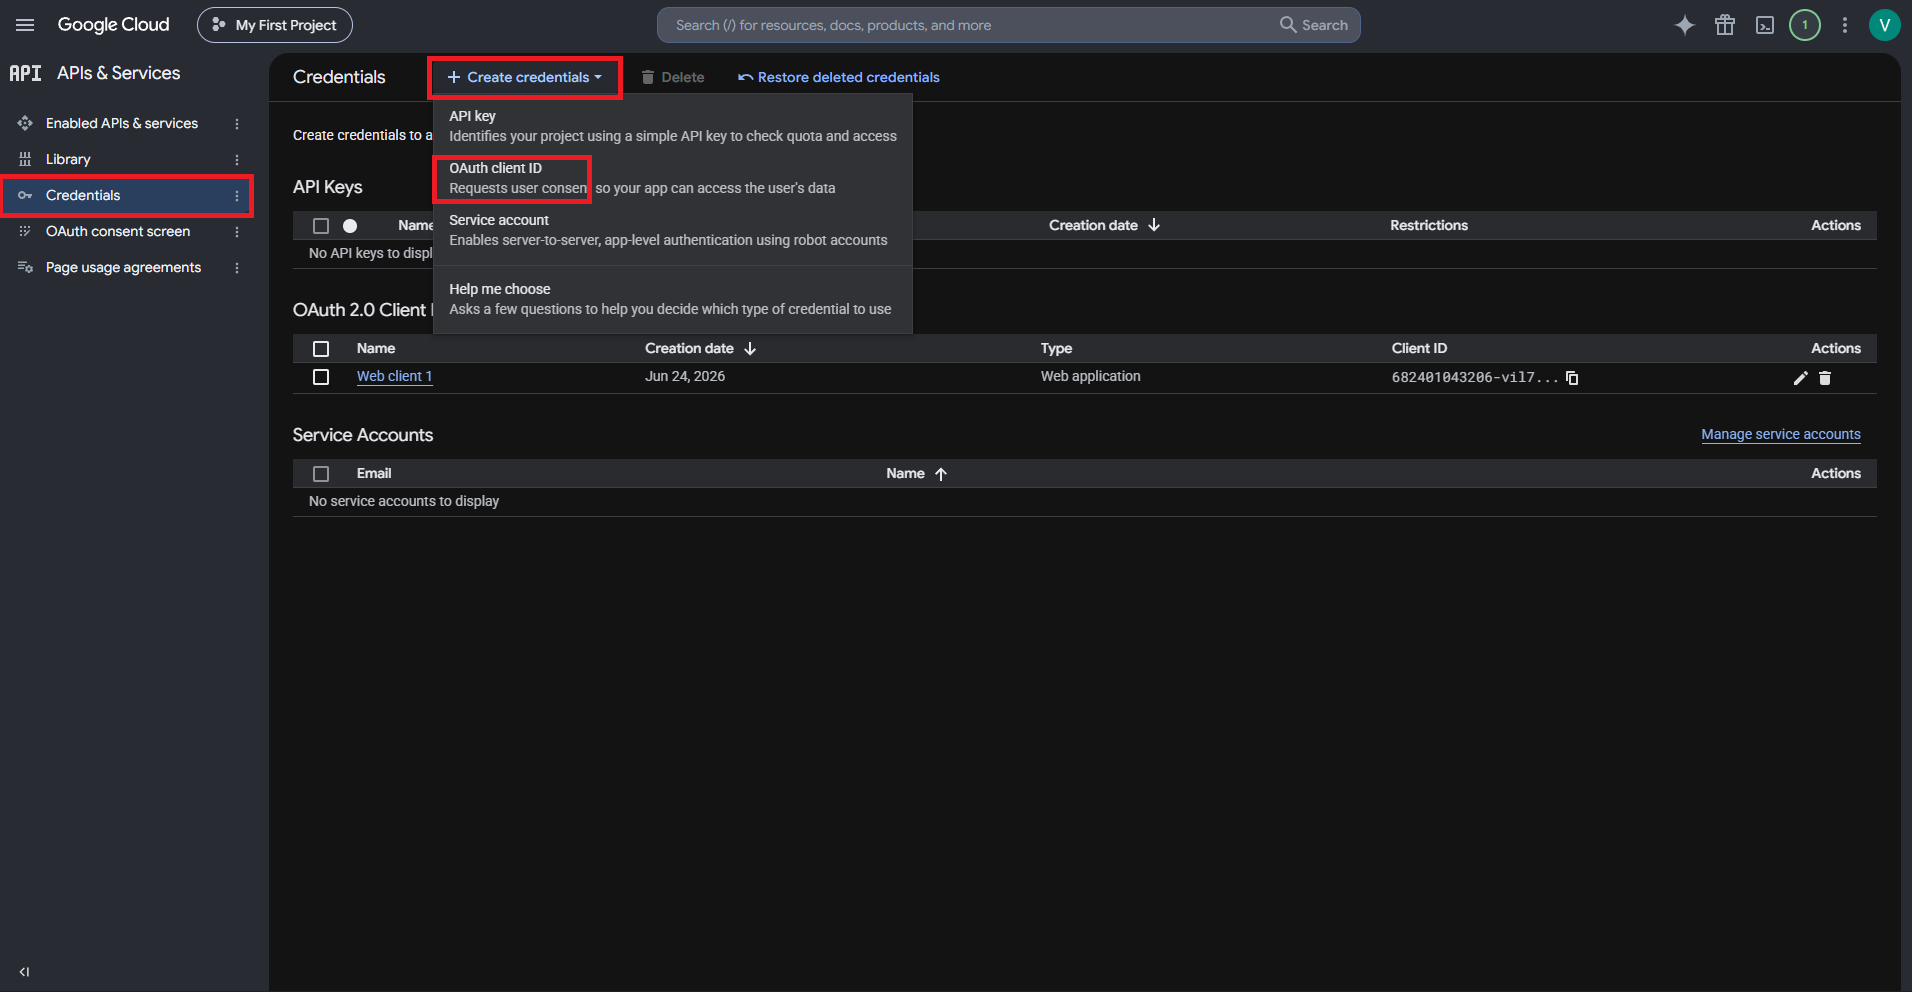The height and width of the screenshot is (992, 1912).
Task: Open the My First Project selector
Action: point(275,25)
